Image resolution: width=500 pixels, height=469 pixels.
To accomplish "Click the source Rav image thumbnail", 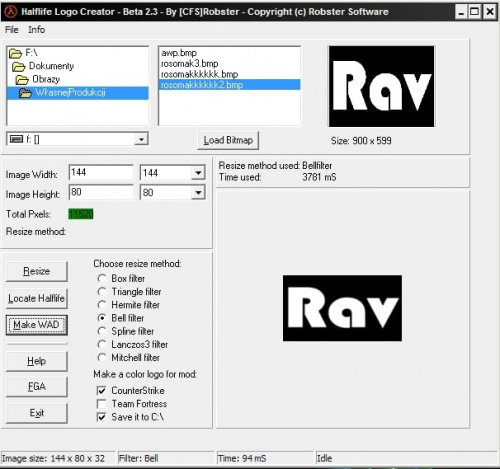I will click(x=382, y=86).
